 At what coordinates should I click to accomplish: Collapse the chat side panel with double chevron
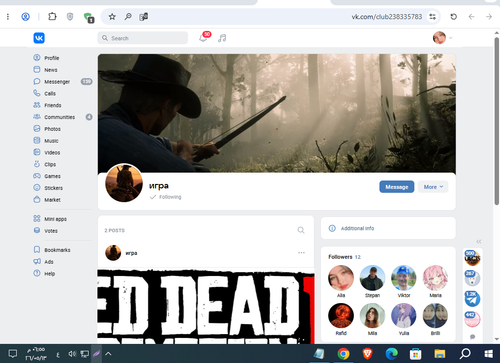point(479,241)
